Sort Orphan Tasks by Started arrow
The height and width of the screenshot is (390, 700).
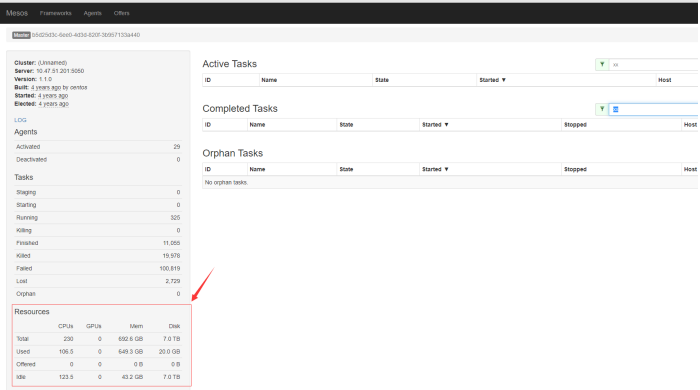[446, 170]
